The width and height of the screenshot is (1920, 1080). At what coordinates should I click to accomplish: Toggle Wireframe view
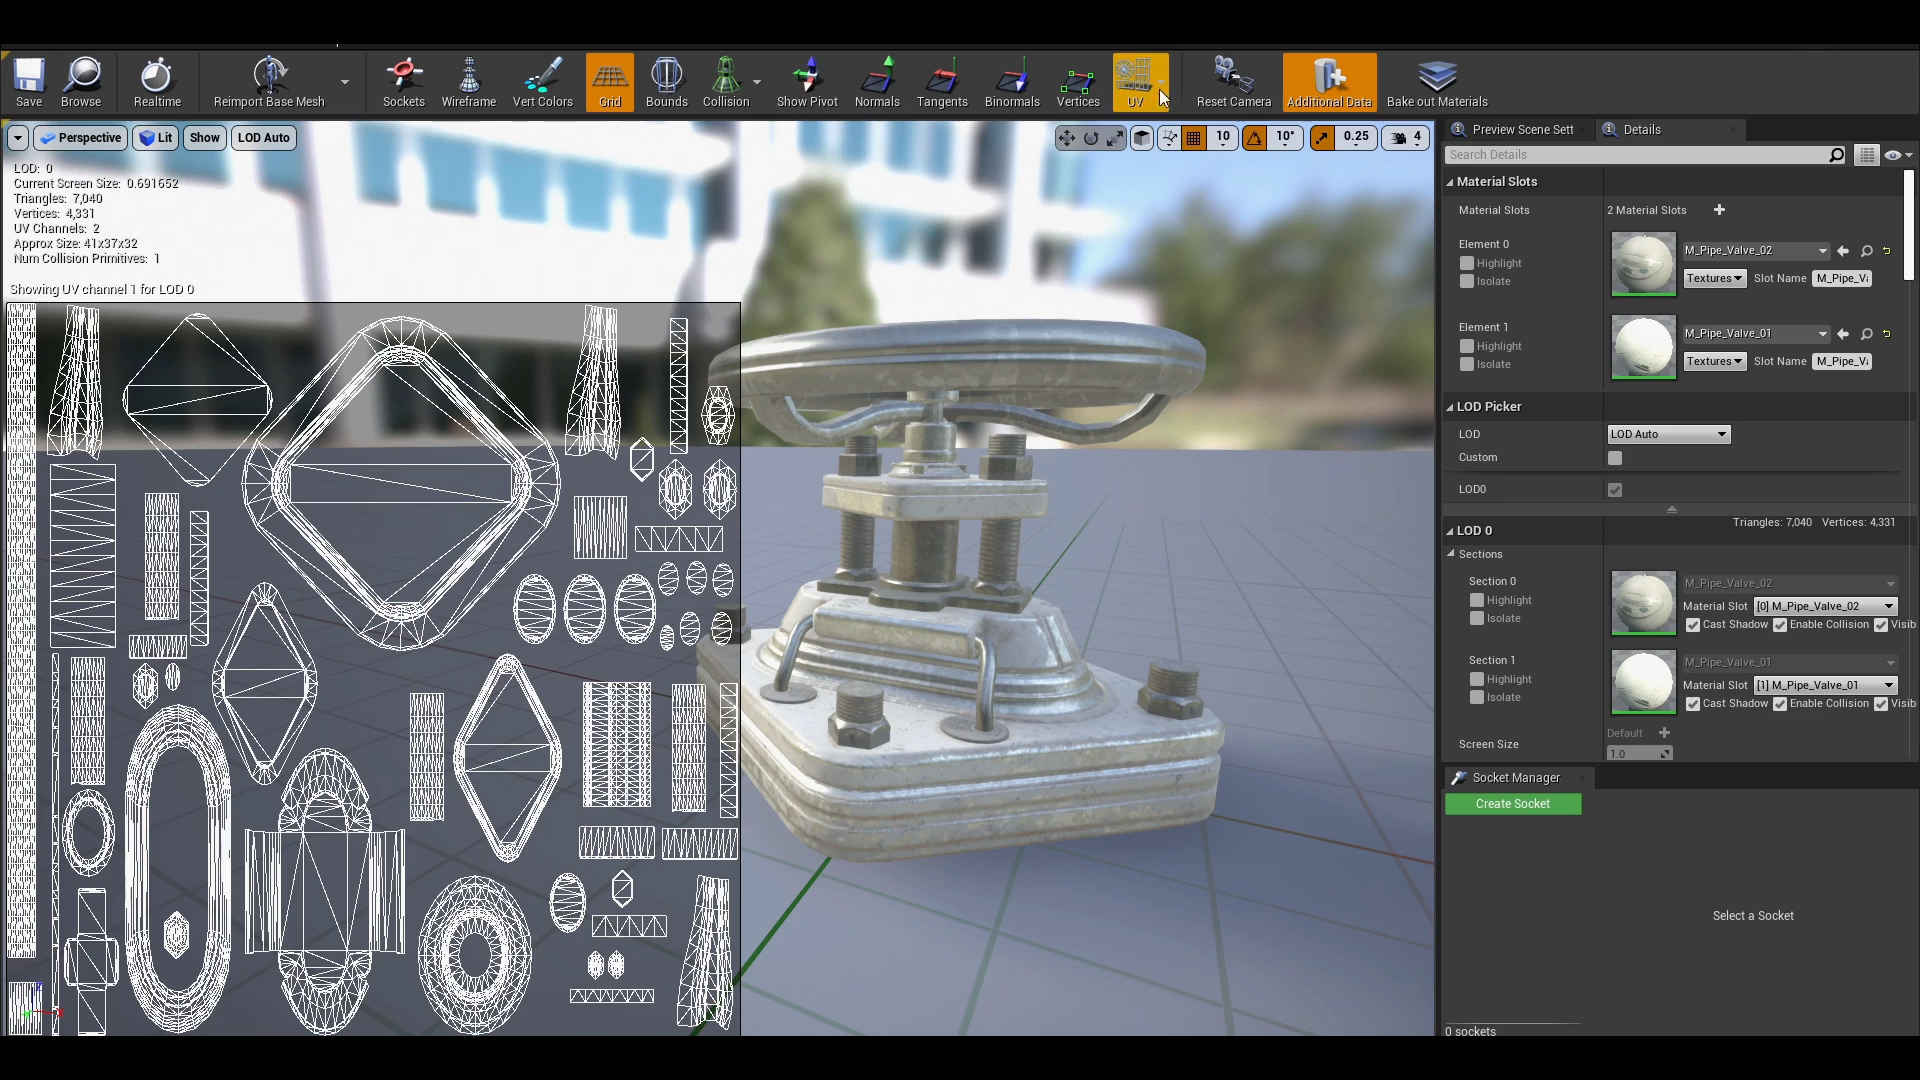[x=469, y=82]
